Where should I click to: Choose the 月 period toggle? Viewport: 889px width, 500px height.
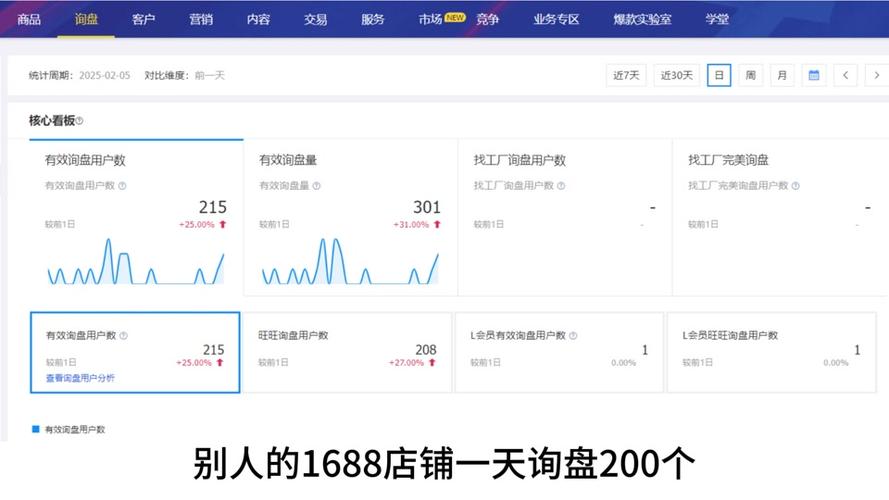782,75
